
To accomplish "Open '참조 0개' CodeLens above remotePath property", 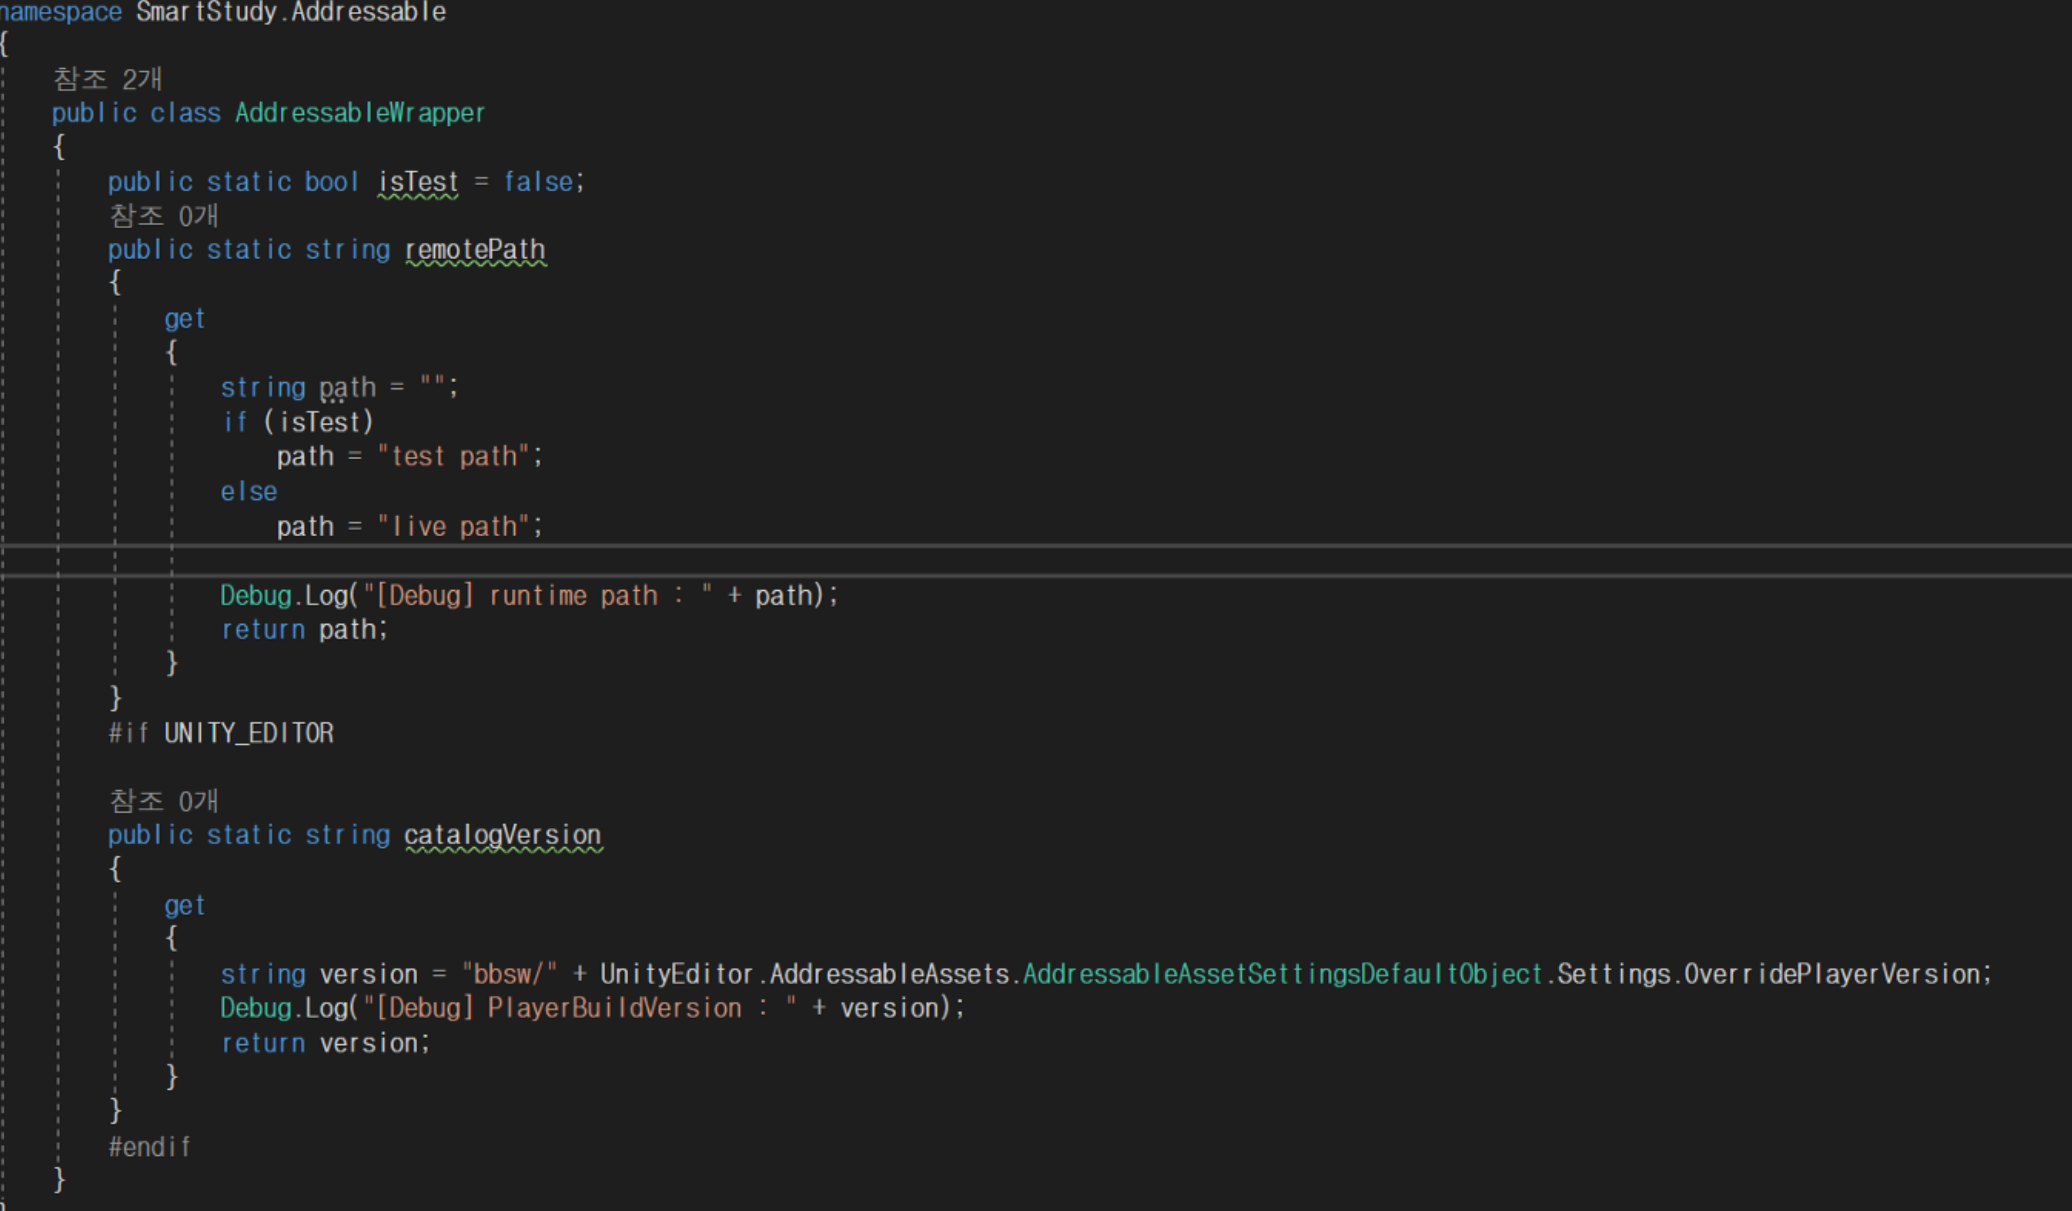I will click(x=163, y=216).
